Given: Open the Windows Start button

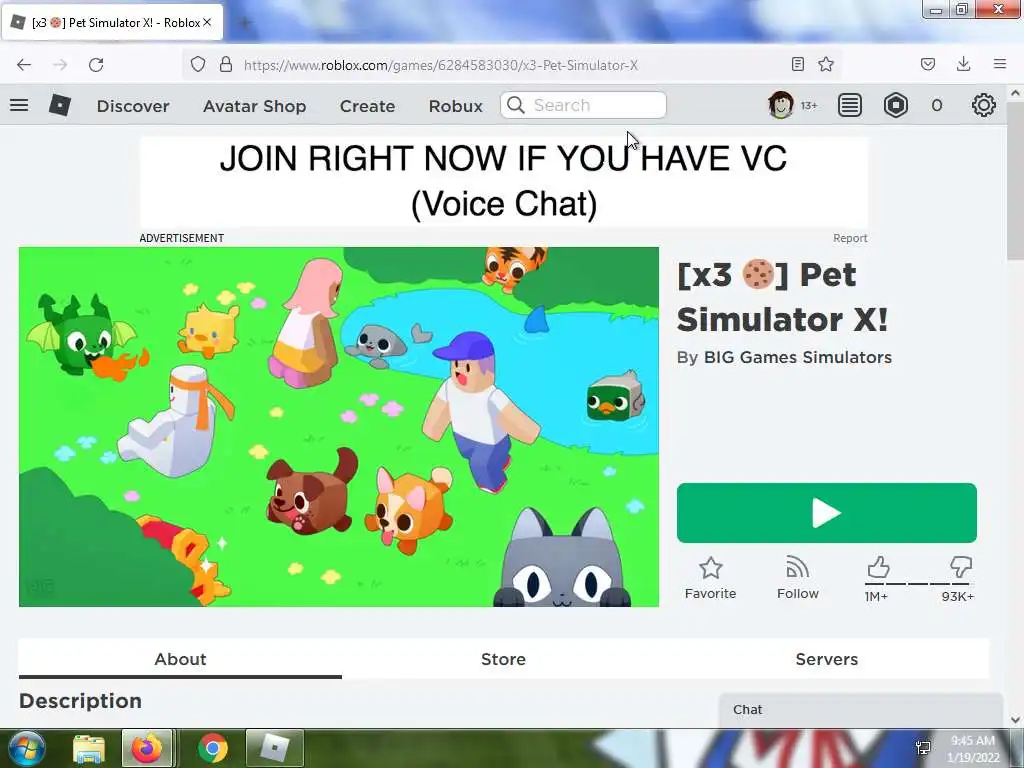Looking at the screenshot, I should click(x=27, y=748).
